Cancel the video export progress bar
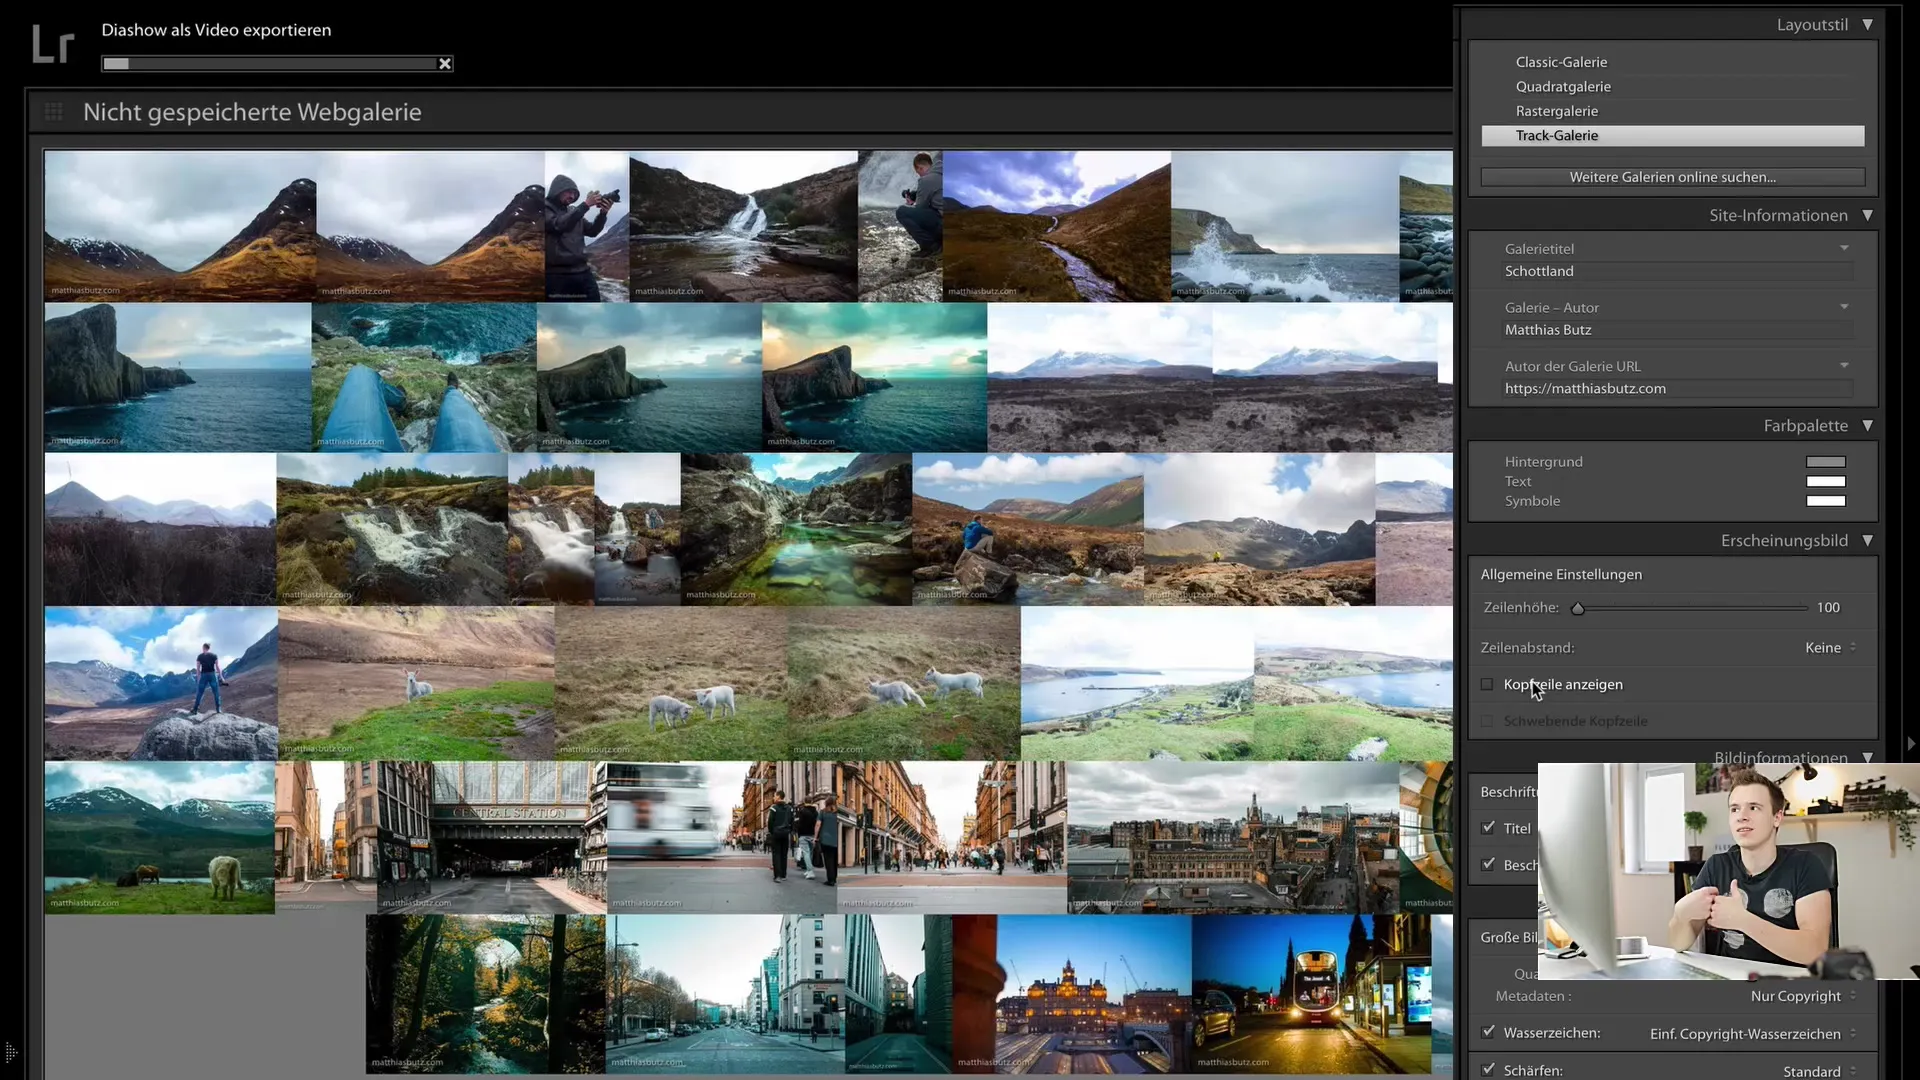Image resolution: width=1920 pixels, height=1080 pixels. [445, 64]
